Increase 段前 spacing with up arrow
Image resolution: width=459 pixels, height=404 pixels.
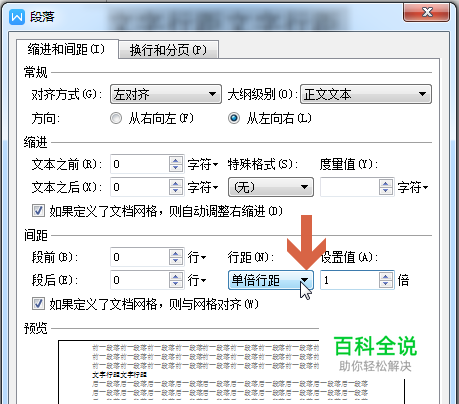point(176,253)
